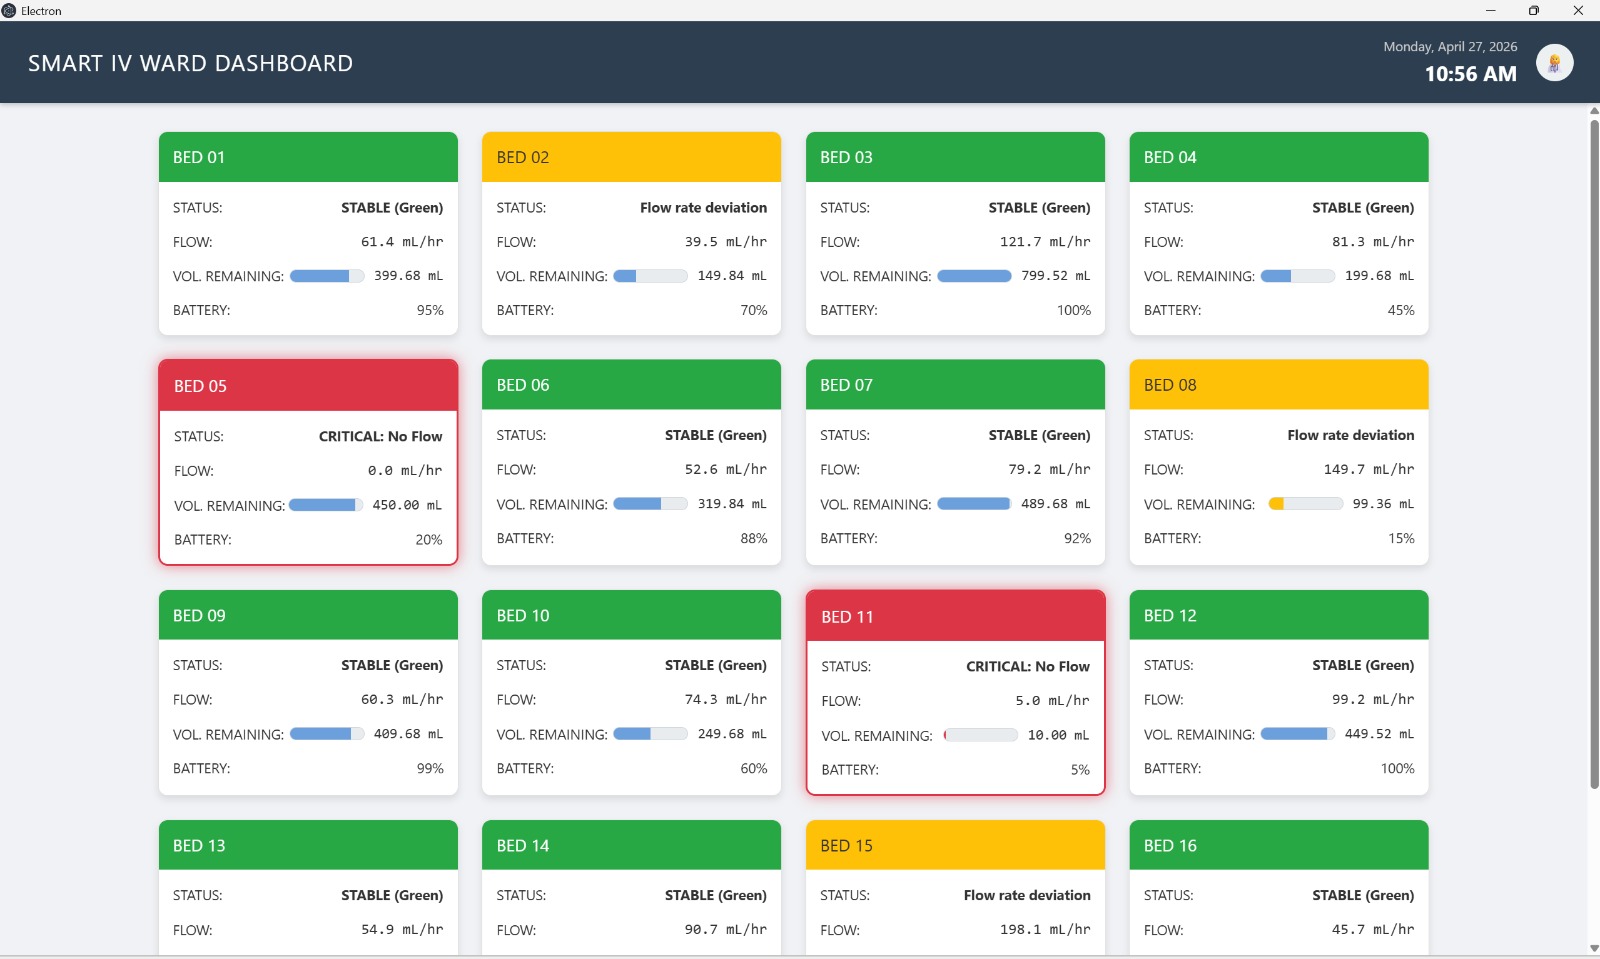Screen dimensions: 1600x959
Task: Click the BED 02 flow rate deviation header
Action: (631, 157)
